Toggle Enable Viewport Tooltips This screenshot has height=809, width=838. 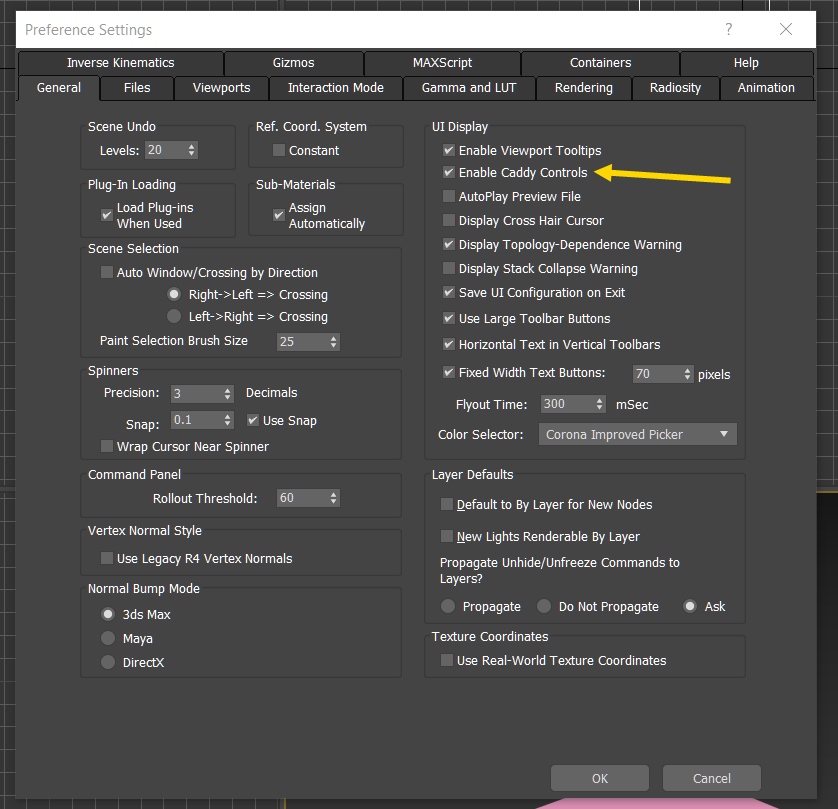449,150
